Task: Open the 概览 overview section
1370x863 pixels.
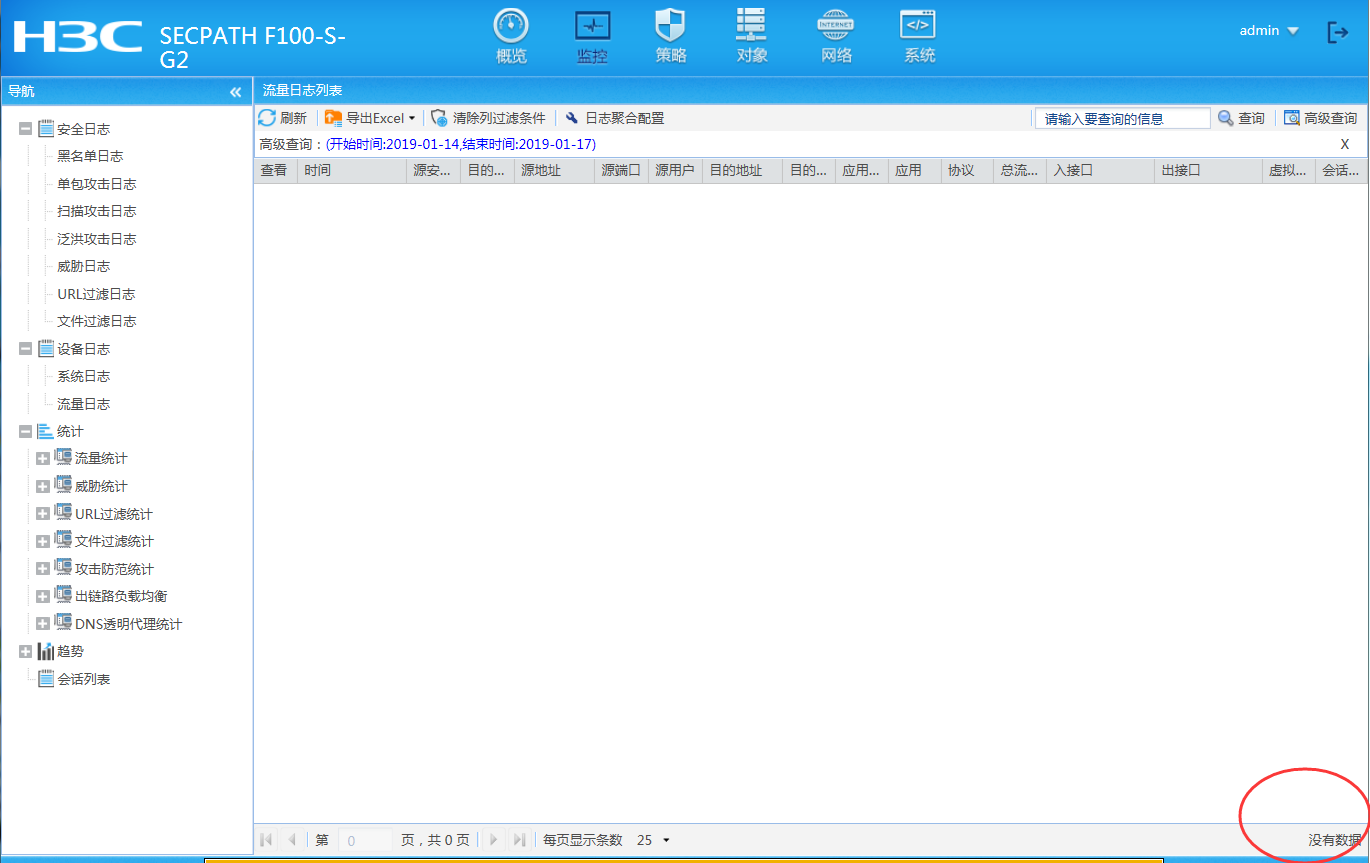Action: 511,37
